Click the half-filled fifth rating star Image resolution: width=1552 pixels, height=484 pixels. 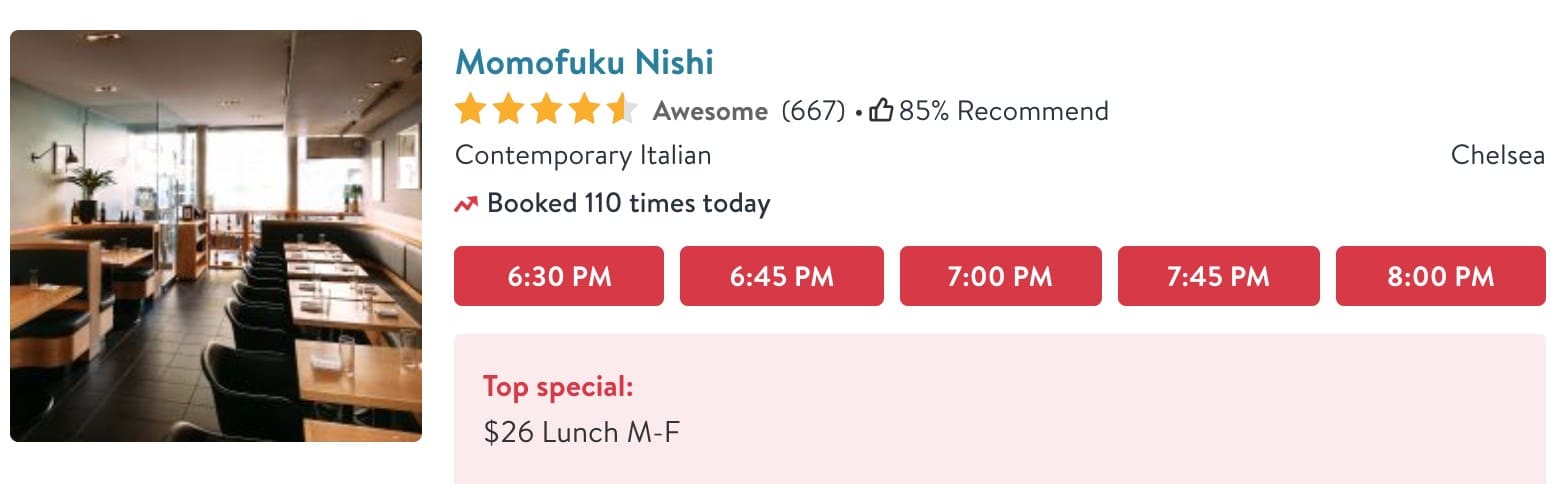(621, 110)
